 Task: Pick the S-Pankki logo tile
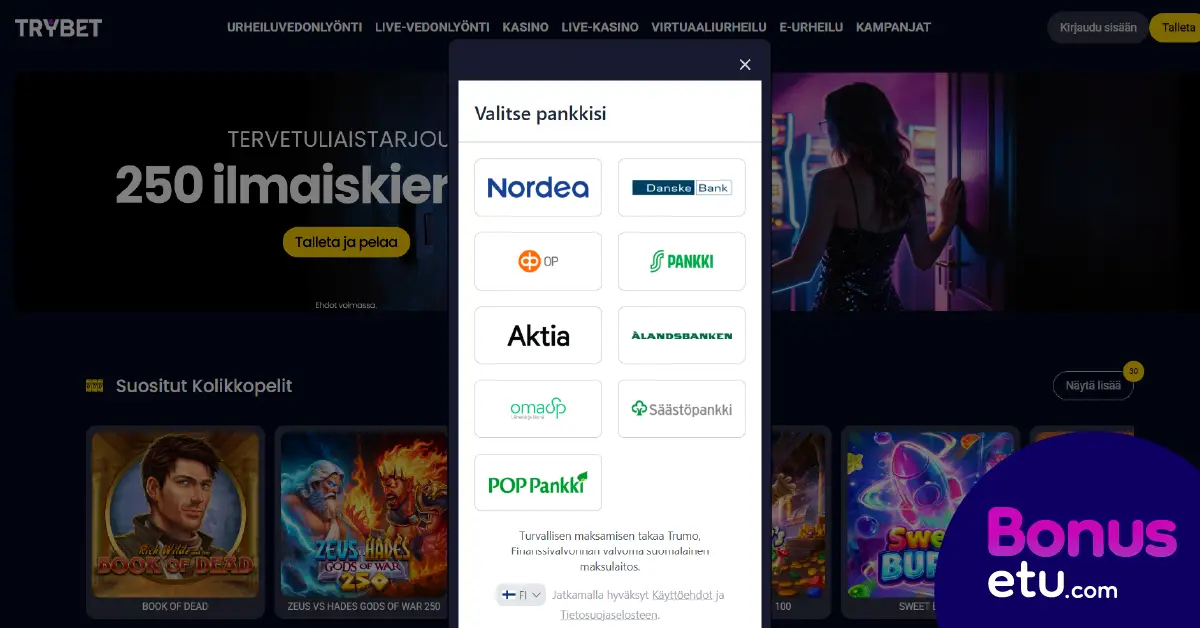tap(682, 261)
